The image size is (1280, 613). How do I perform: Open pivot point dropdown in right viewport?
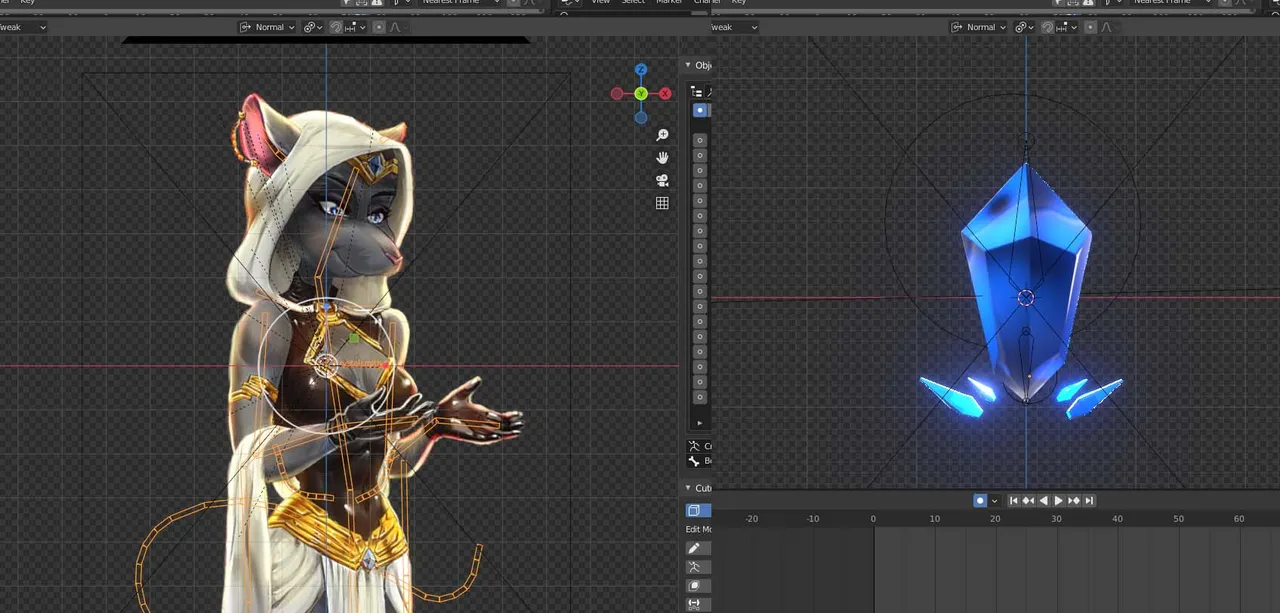pyautogui.click(x=1024, y=27)
